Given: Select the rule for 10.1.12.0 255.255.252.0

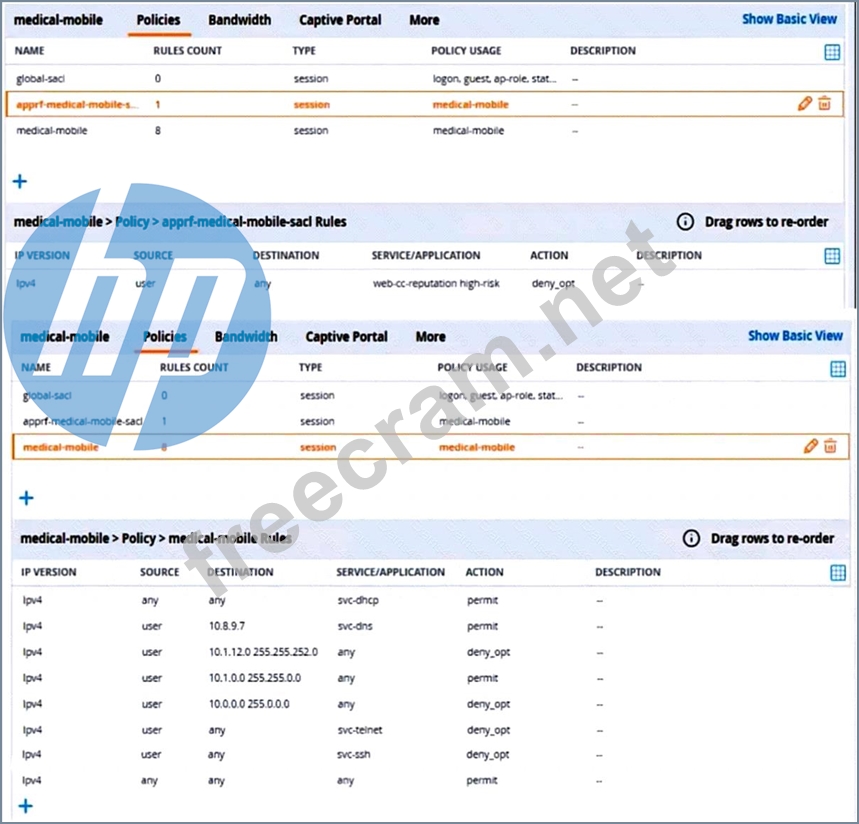Looking at the screenshot, I should pyautogui.click(x=431, y=652).
